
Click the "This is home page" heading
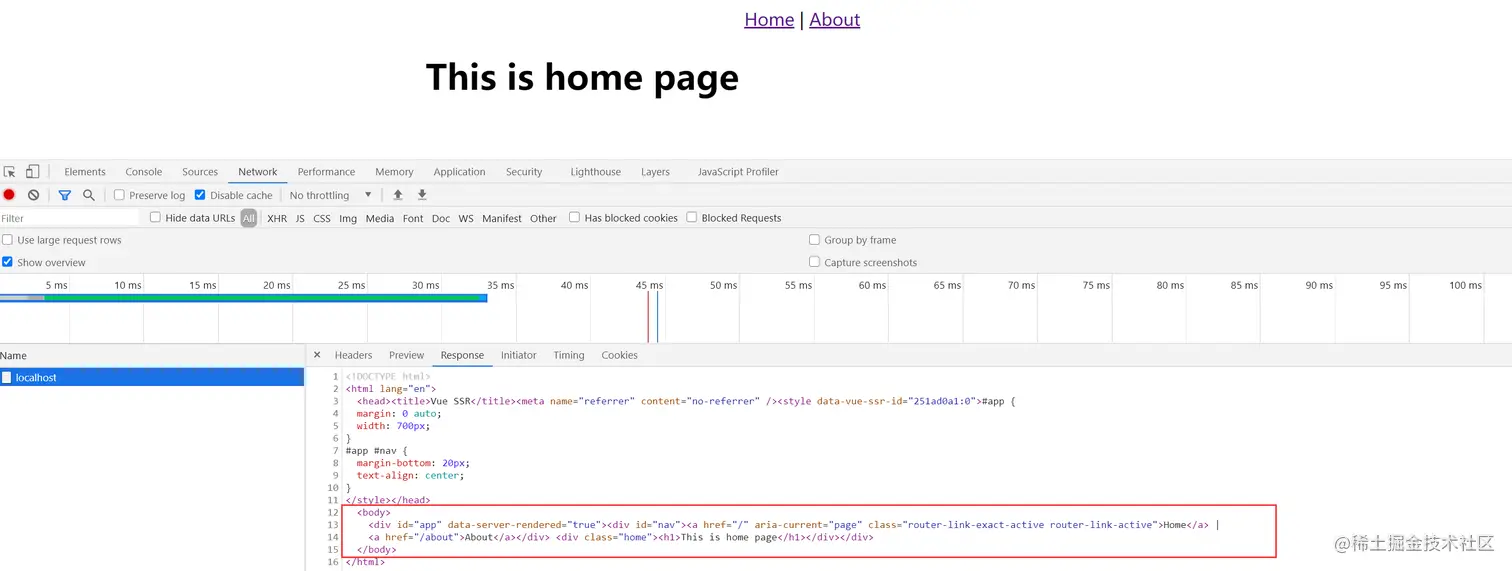[582, 77]
